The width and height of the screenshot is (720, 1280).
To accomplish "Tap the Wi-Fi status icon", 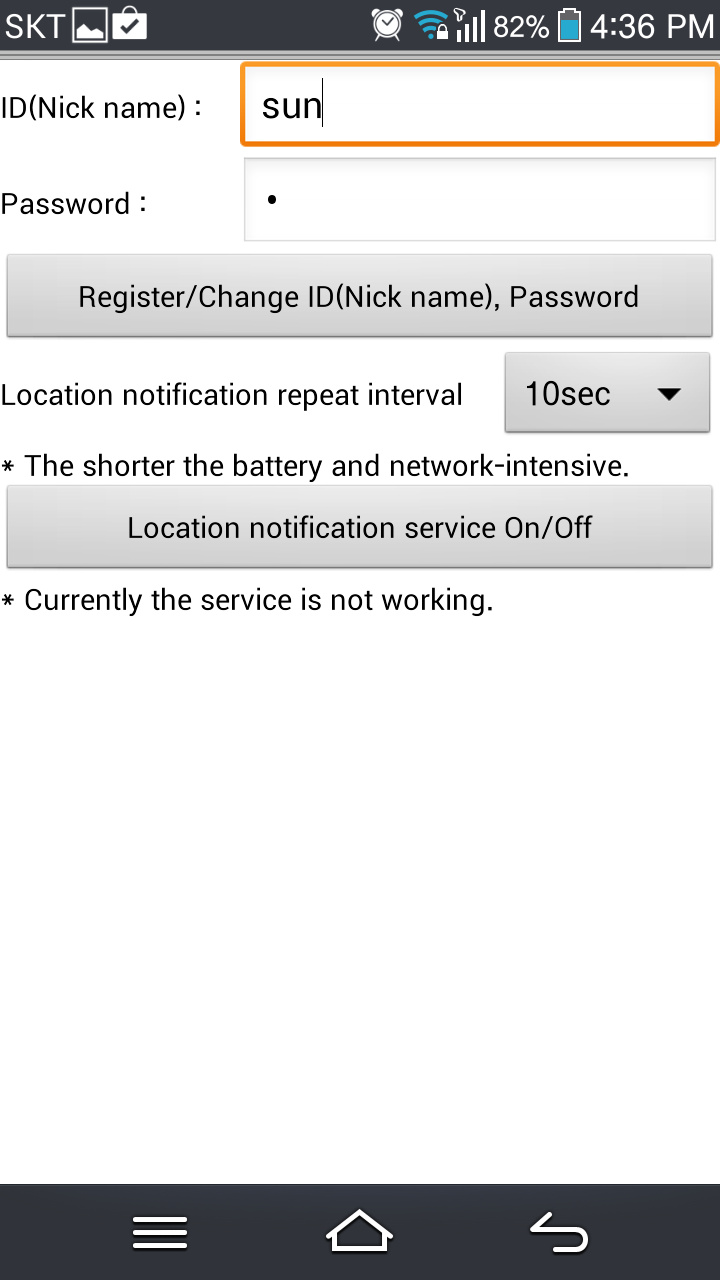I will [x=431, y=25].
